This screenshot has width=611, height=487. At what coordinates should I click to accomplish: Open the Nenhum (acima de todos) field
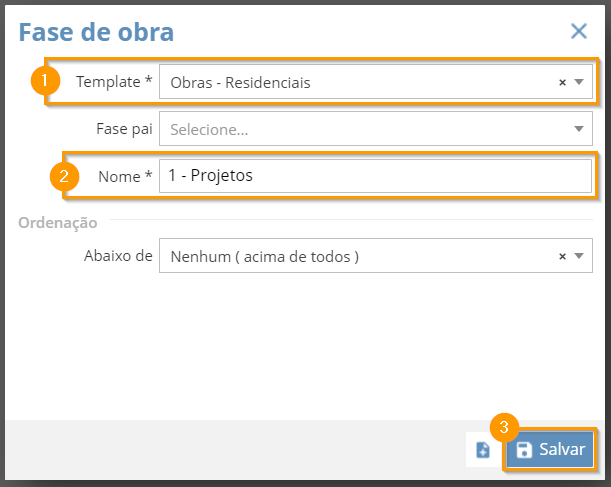pos(376,256)
